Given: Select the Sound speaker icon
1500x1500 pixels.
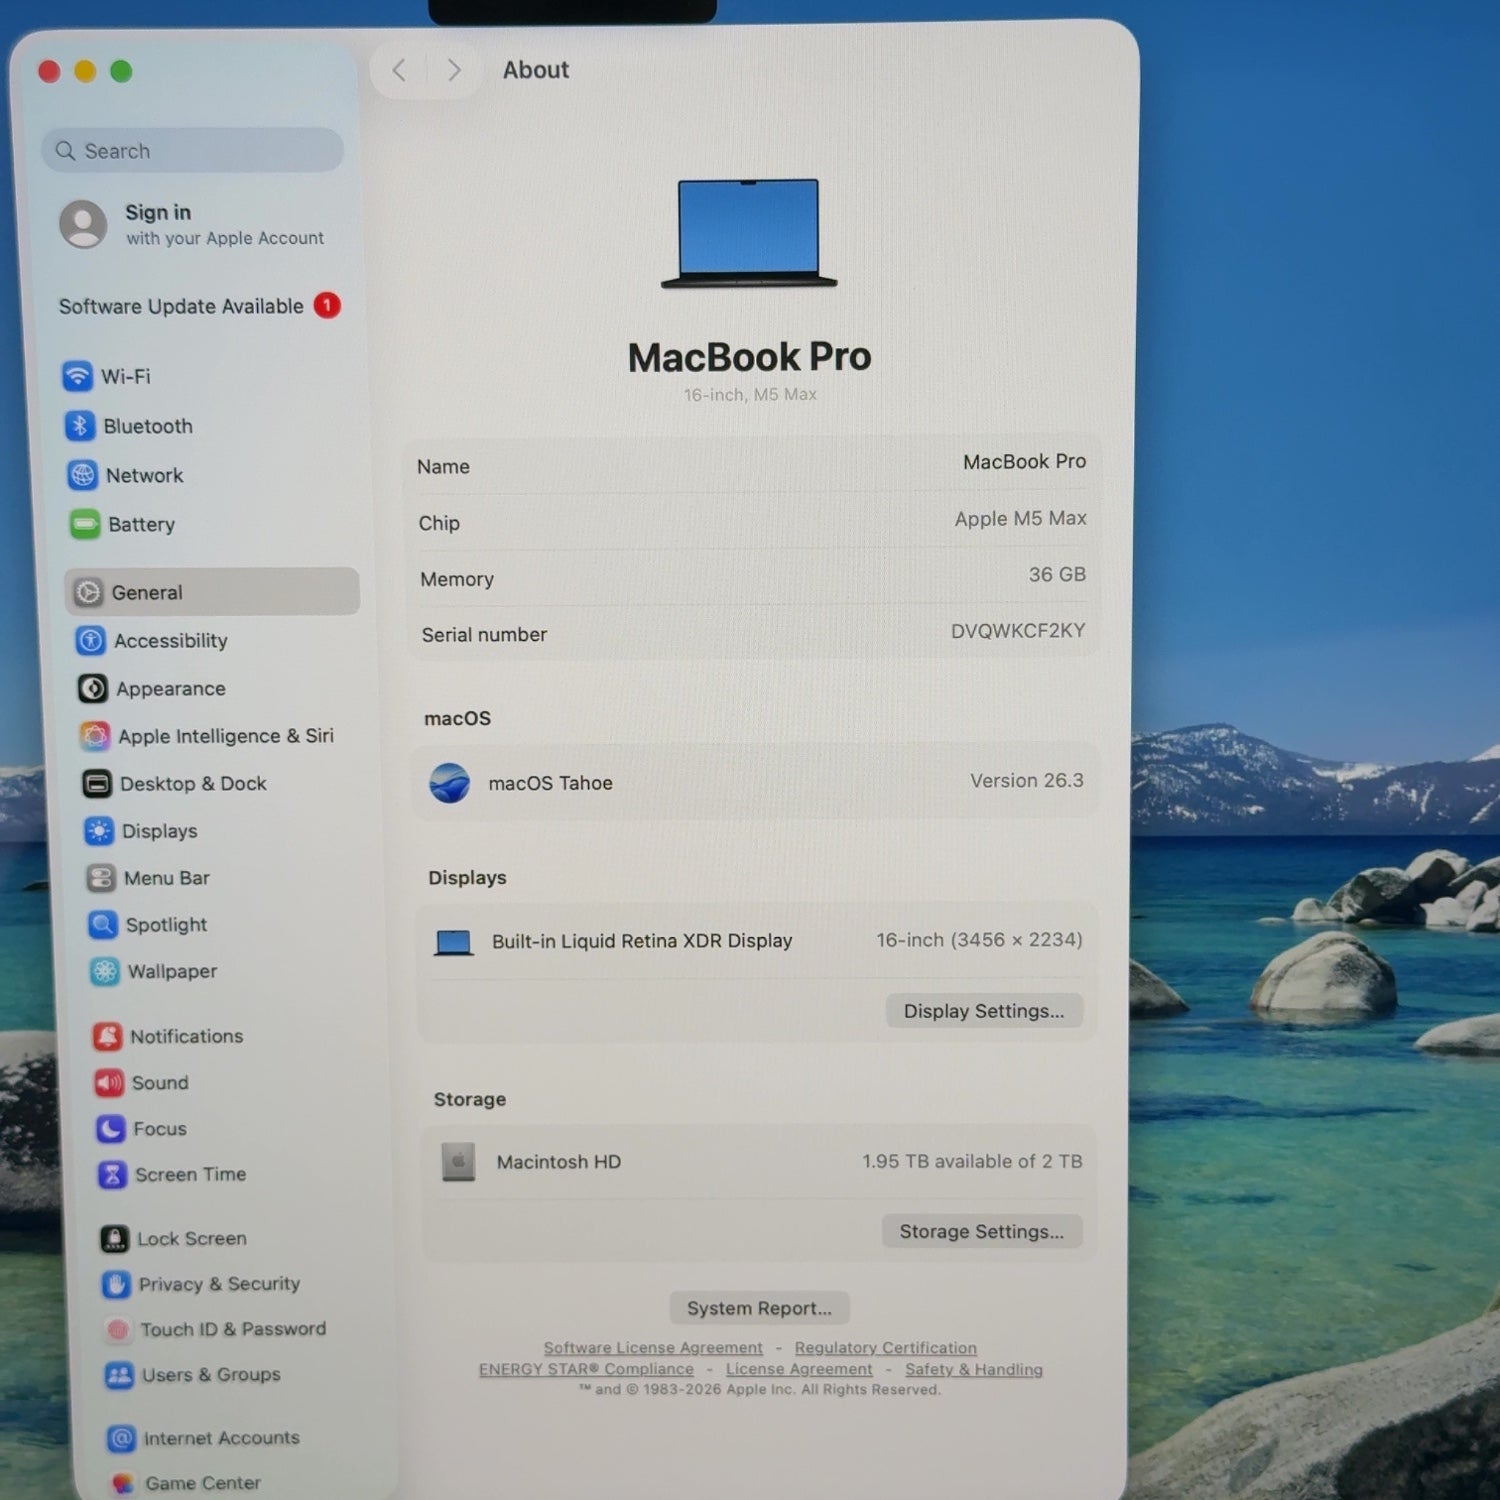Looking at the screenshot, I should (x=109, y=1082).
